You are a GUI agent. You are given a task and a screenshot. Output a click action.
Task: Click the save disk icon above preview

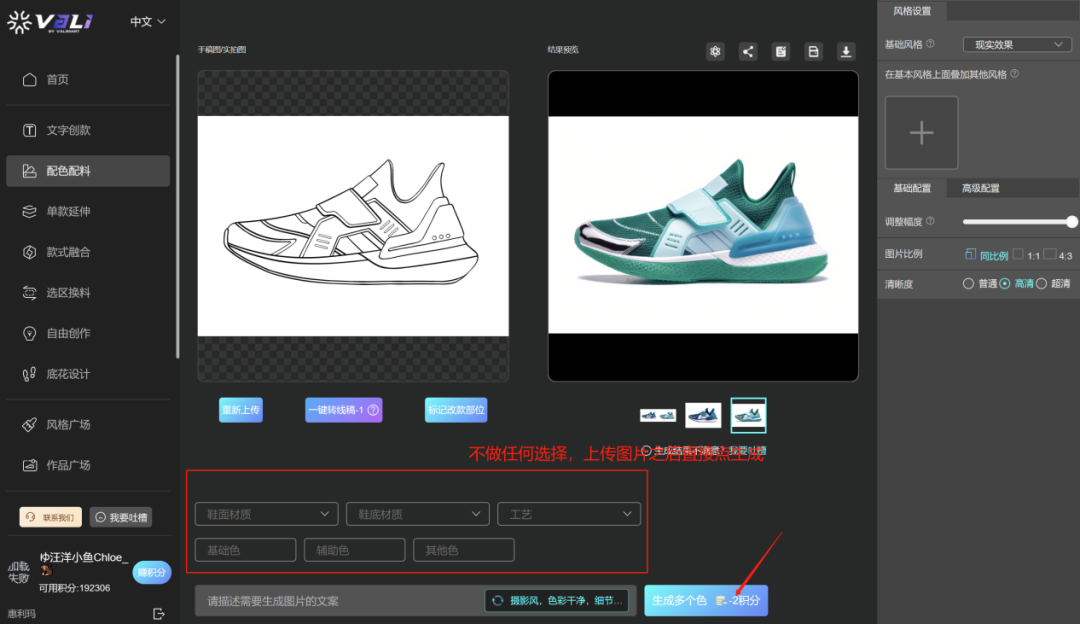tap(813, 52)
